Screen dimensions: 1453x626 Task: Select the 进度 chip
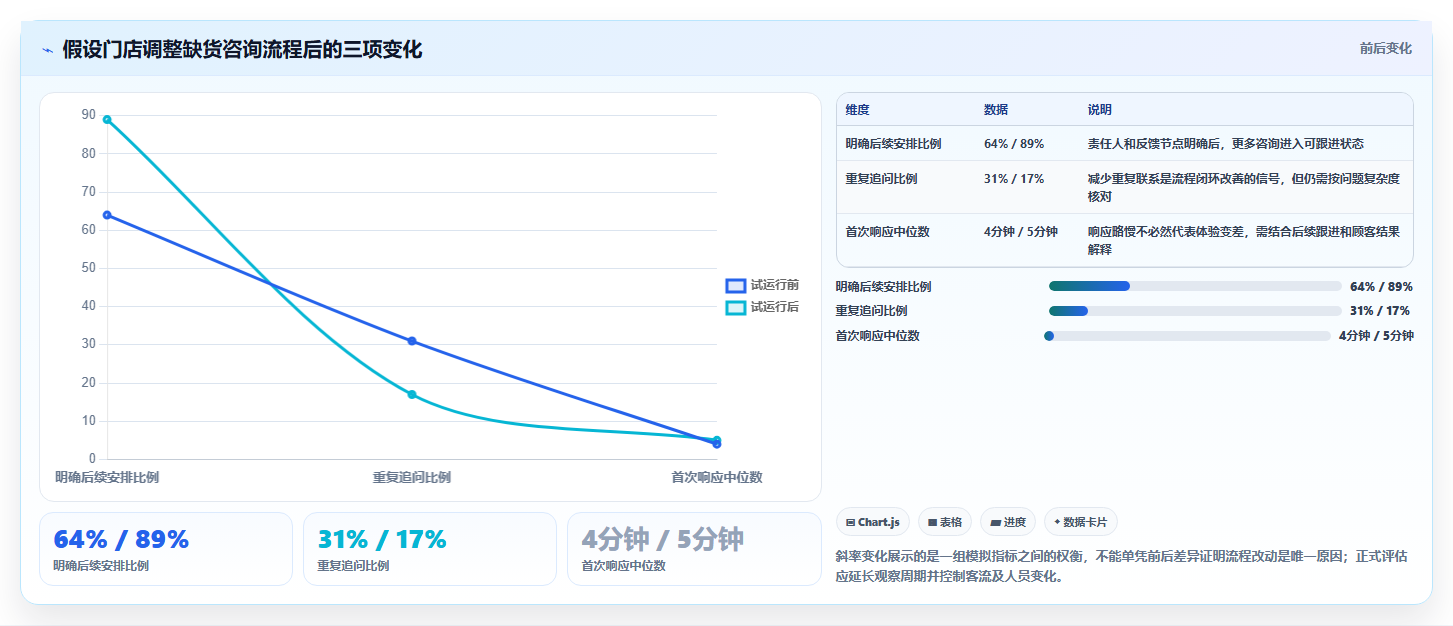pos(1008,522)
